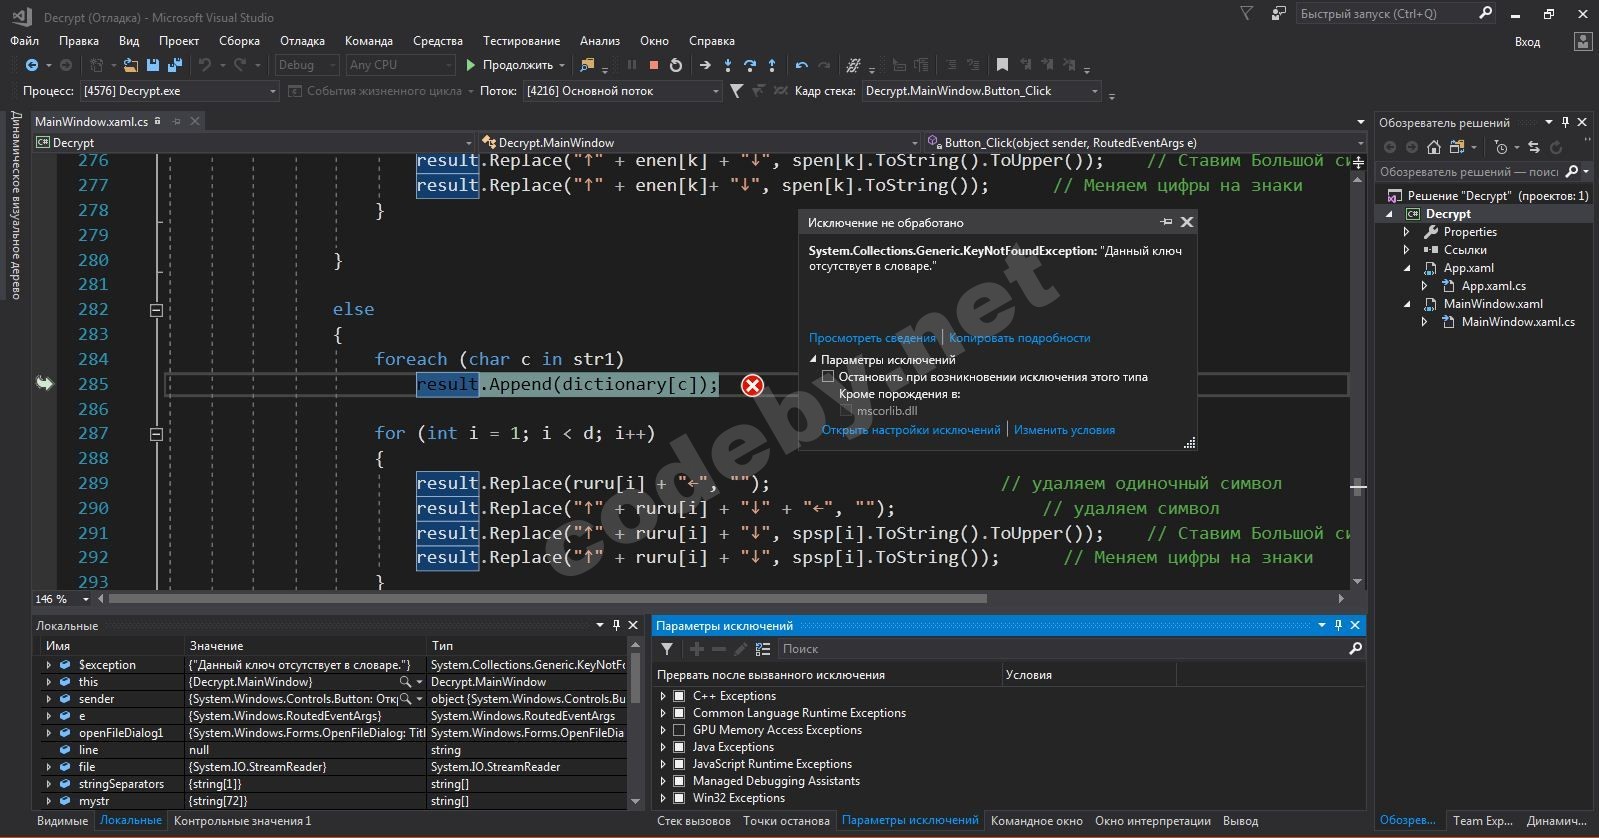Click the red Stop Debugging square
The image size is (1599, 838).
(x=654, y=65)
